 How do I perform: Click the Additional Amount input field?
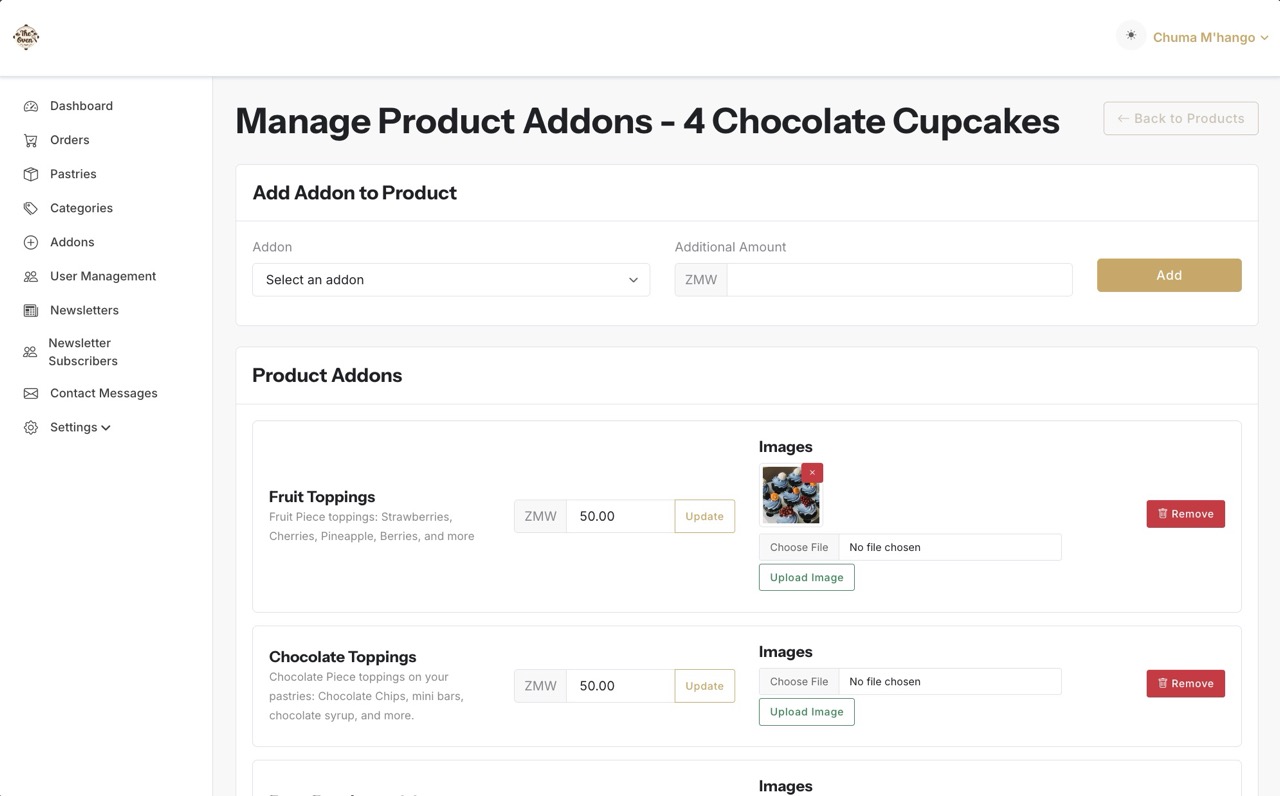(x=898, y=280)
